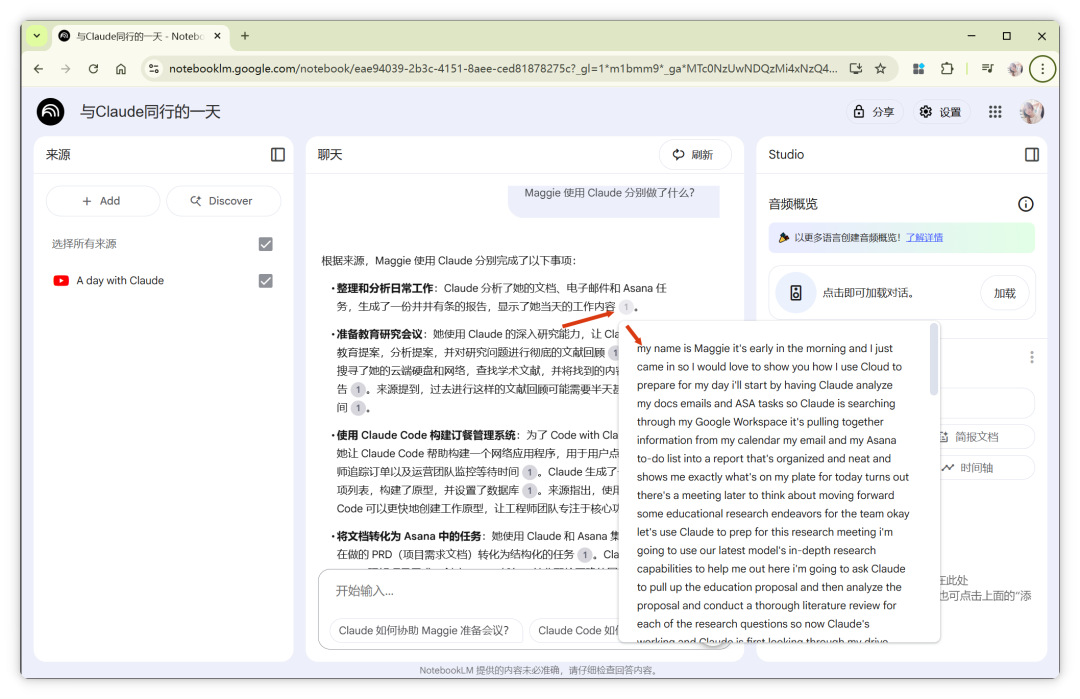Select the Claude Code suggested question chip
The height and width of the screenshot is (699, 1080).
[574, 630]
